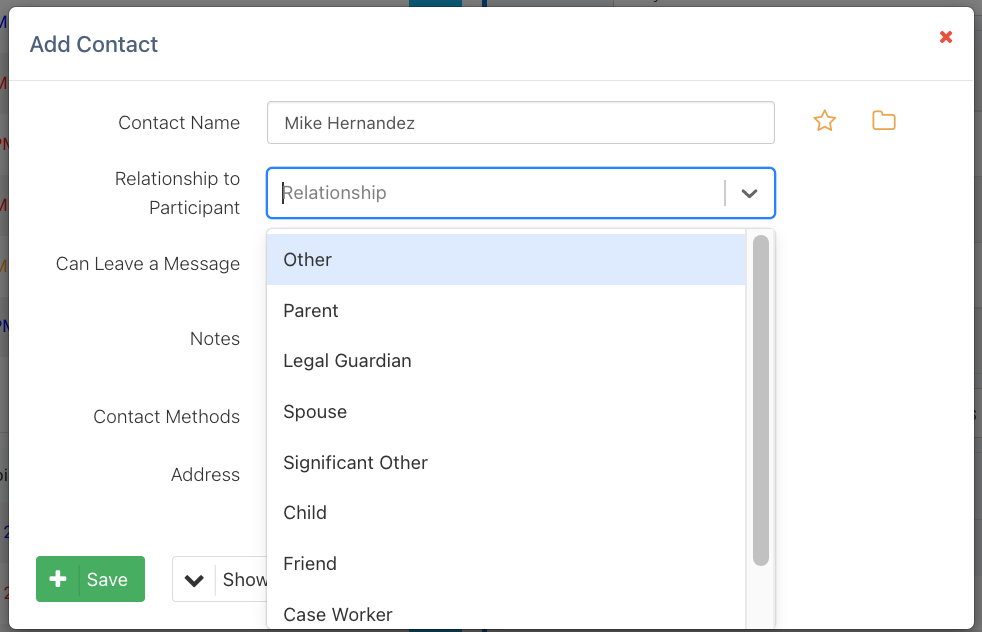Click the dropdown list scrollbar
982x632 pixels.
coord(760,400)
